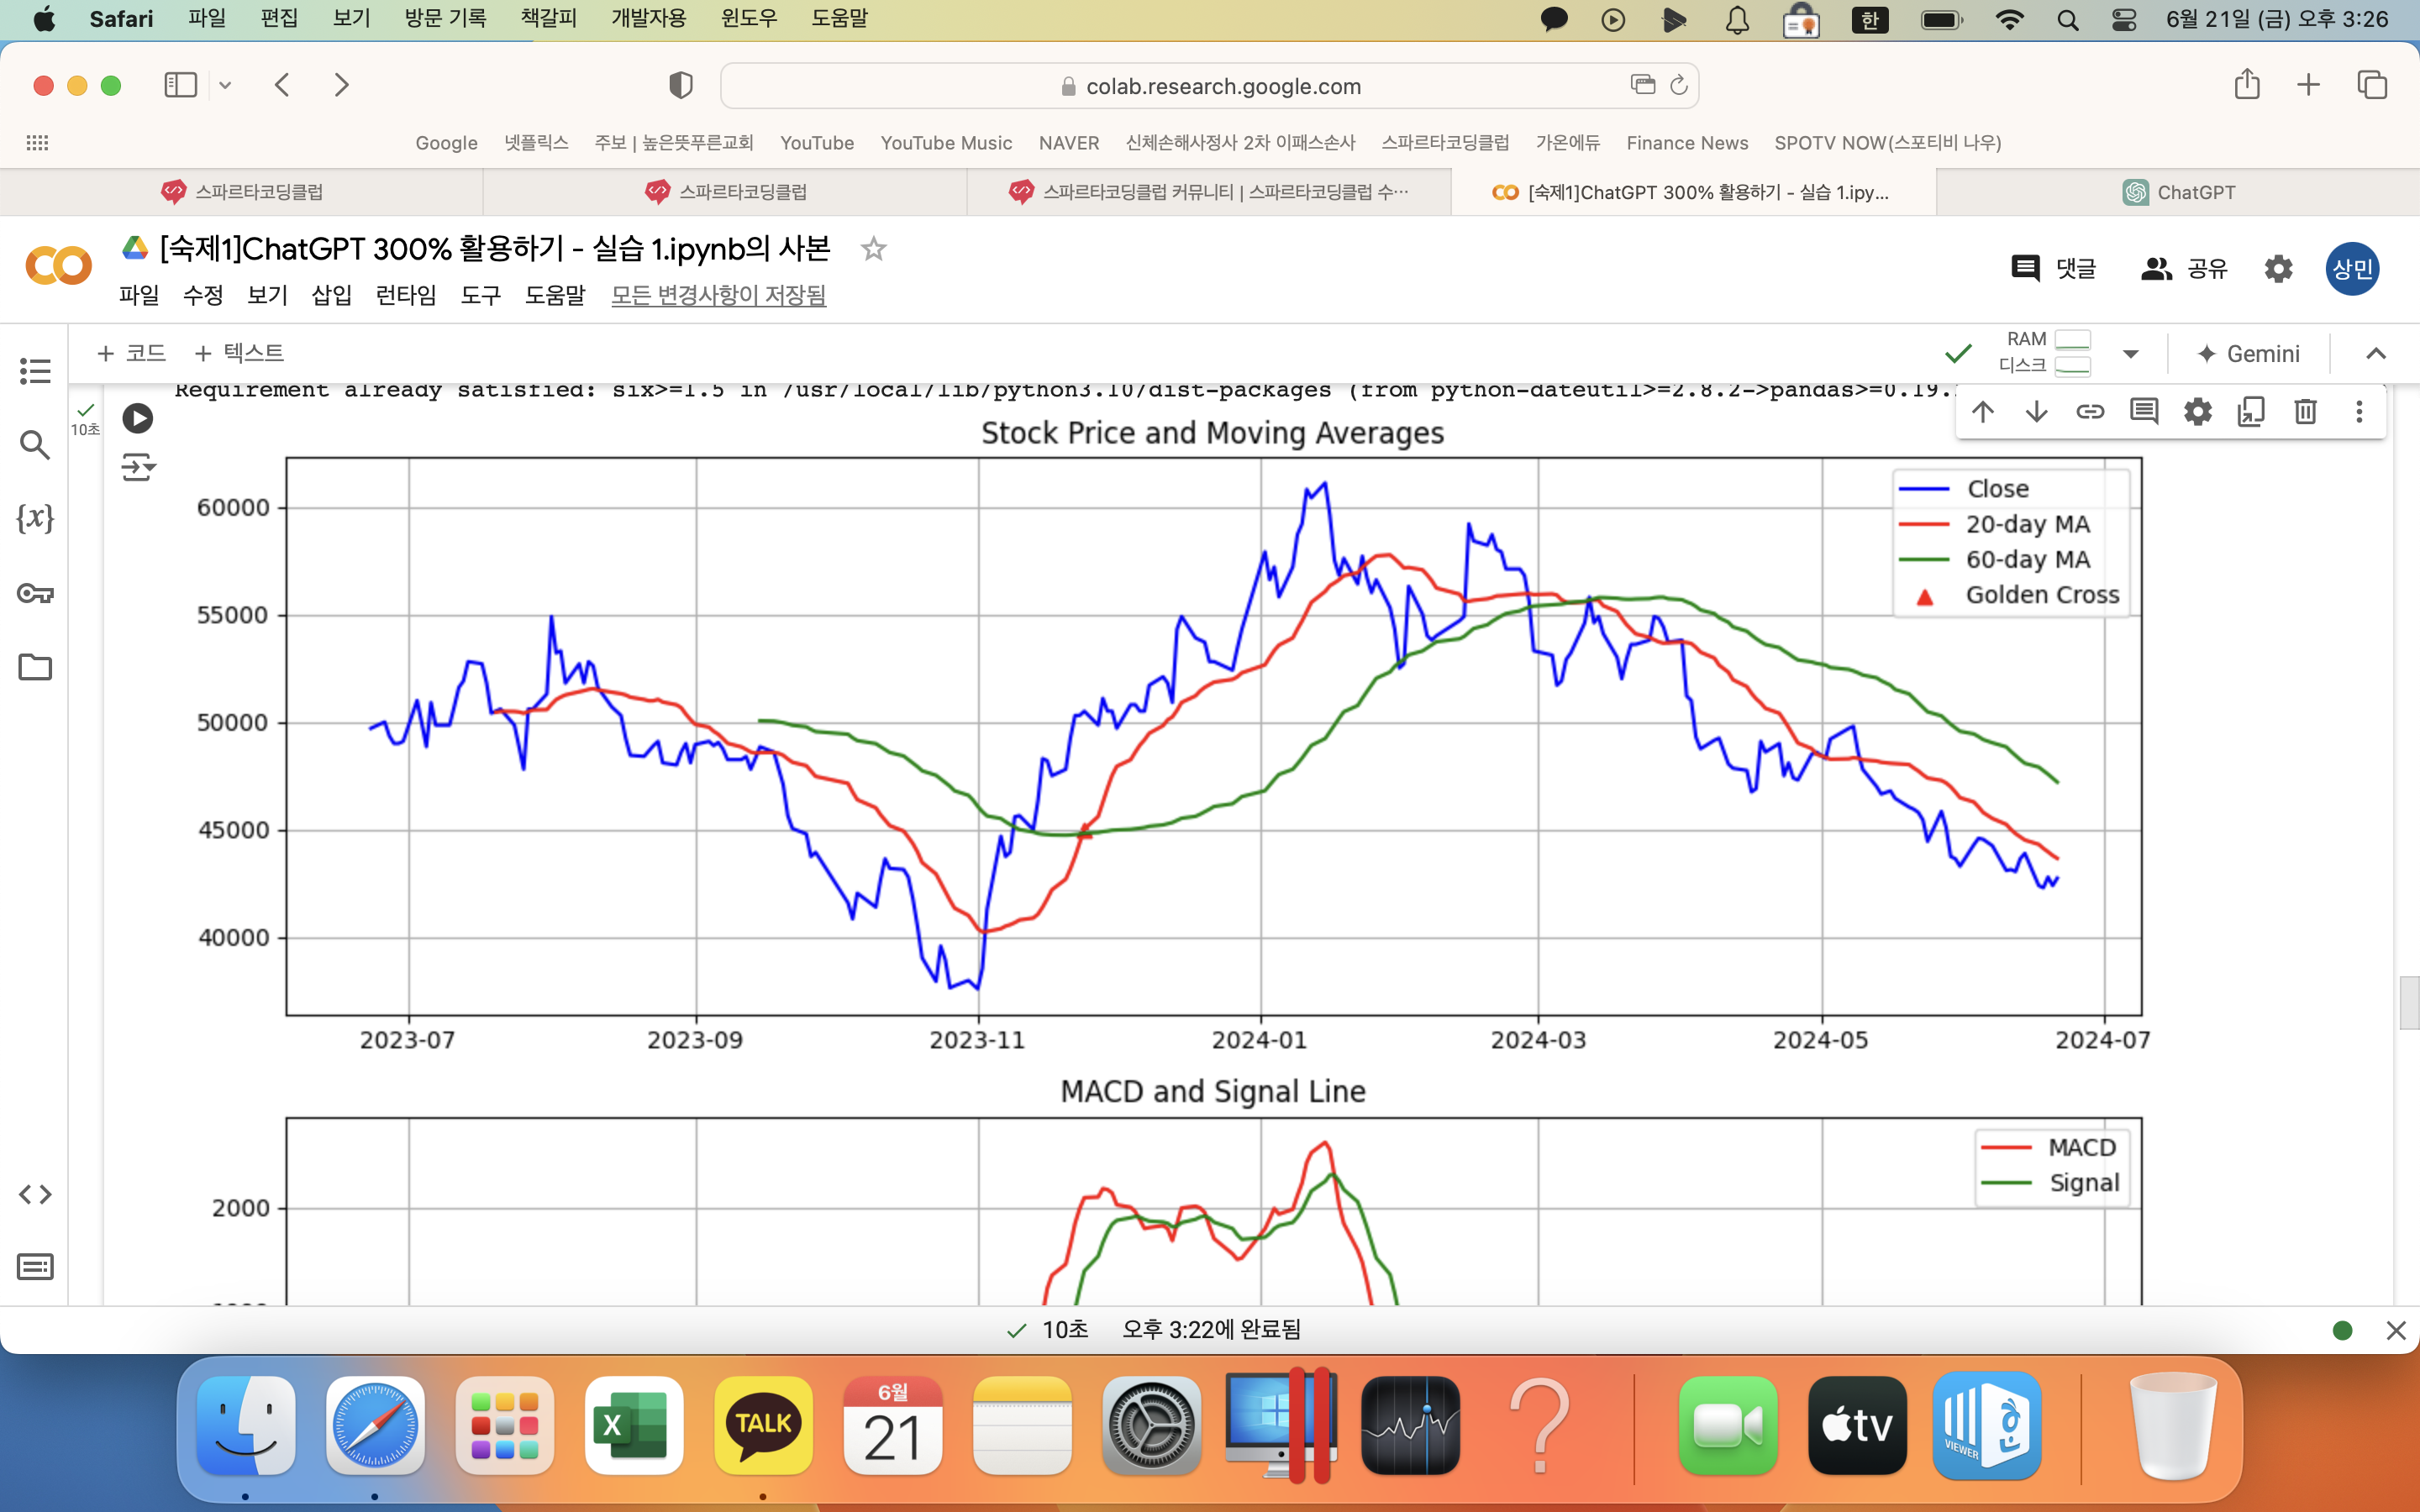Reload the Colab page
Image resolution: width=2420 pixels, height=1512 pixels.
point(1679,85)
